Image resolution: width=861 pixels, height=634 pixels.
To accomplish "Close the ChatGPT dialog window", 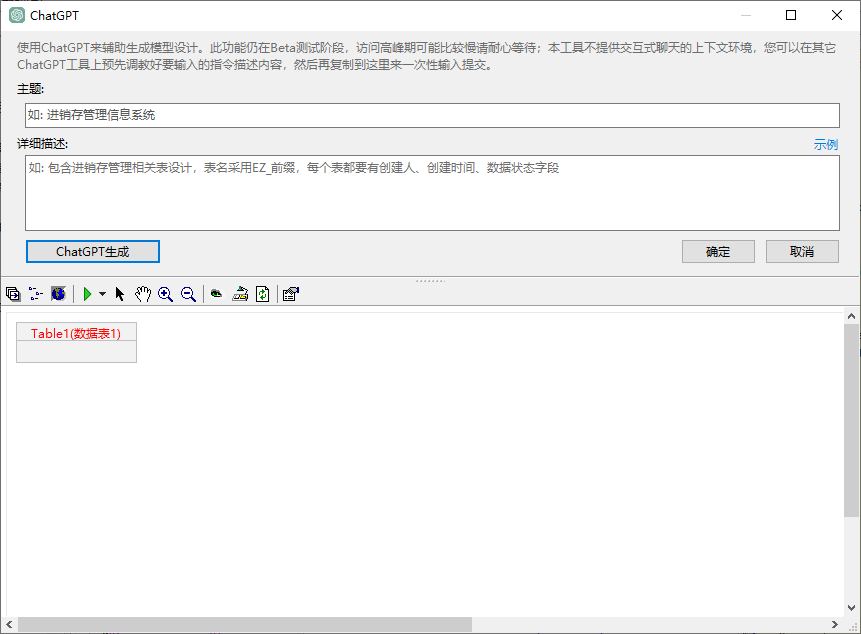I will [837, 15].
